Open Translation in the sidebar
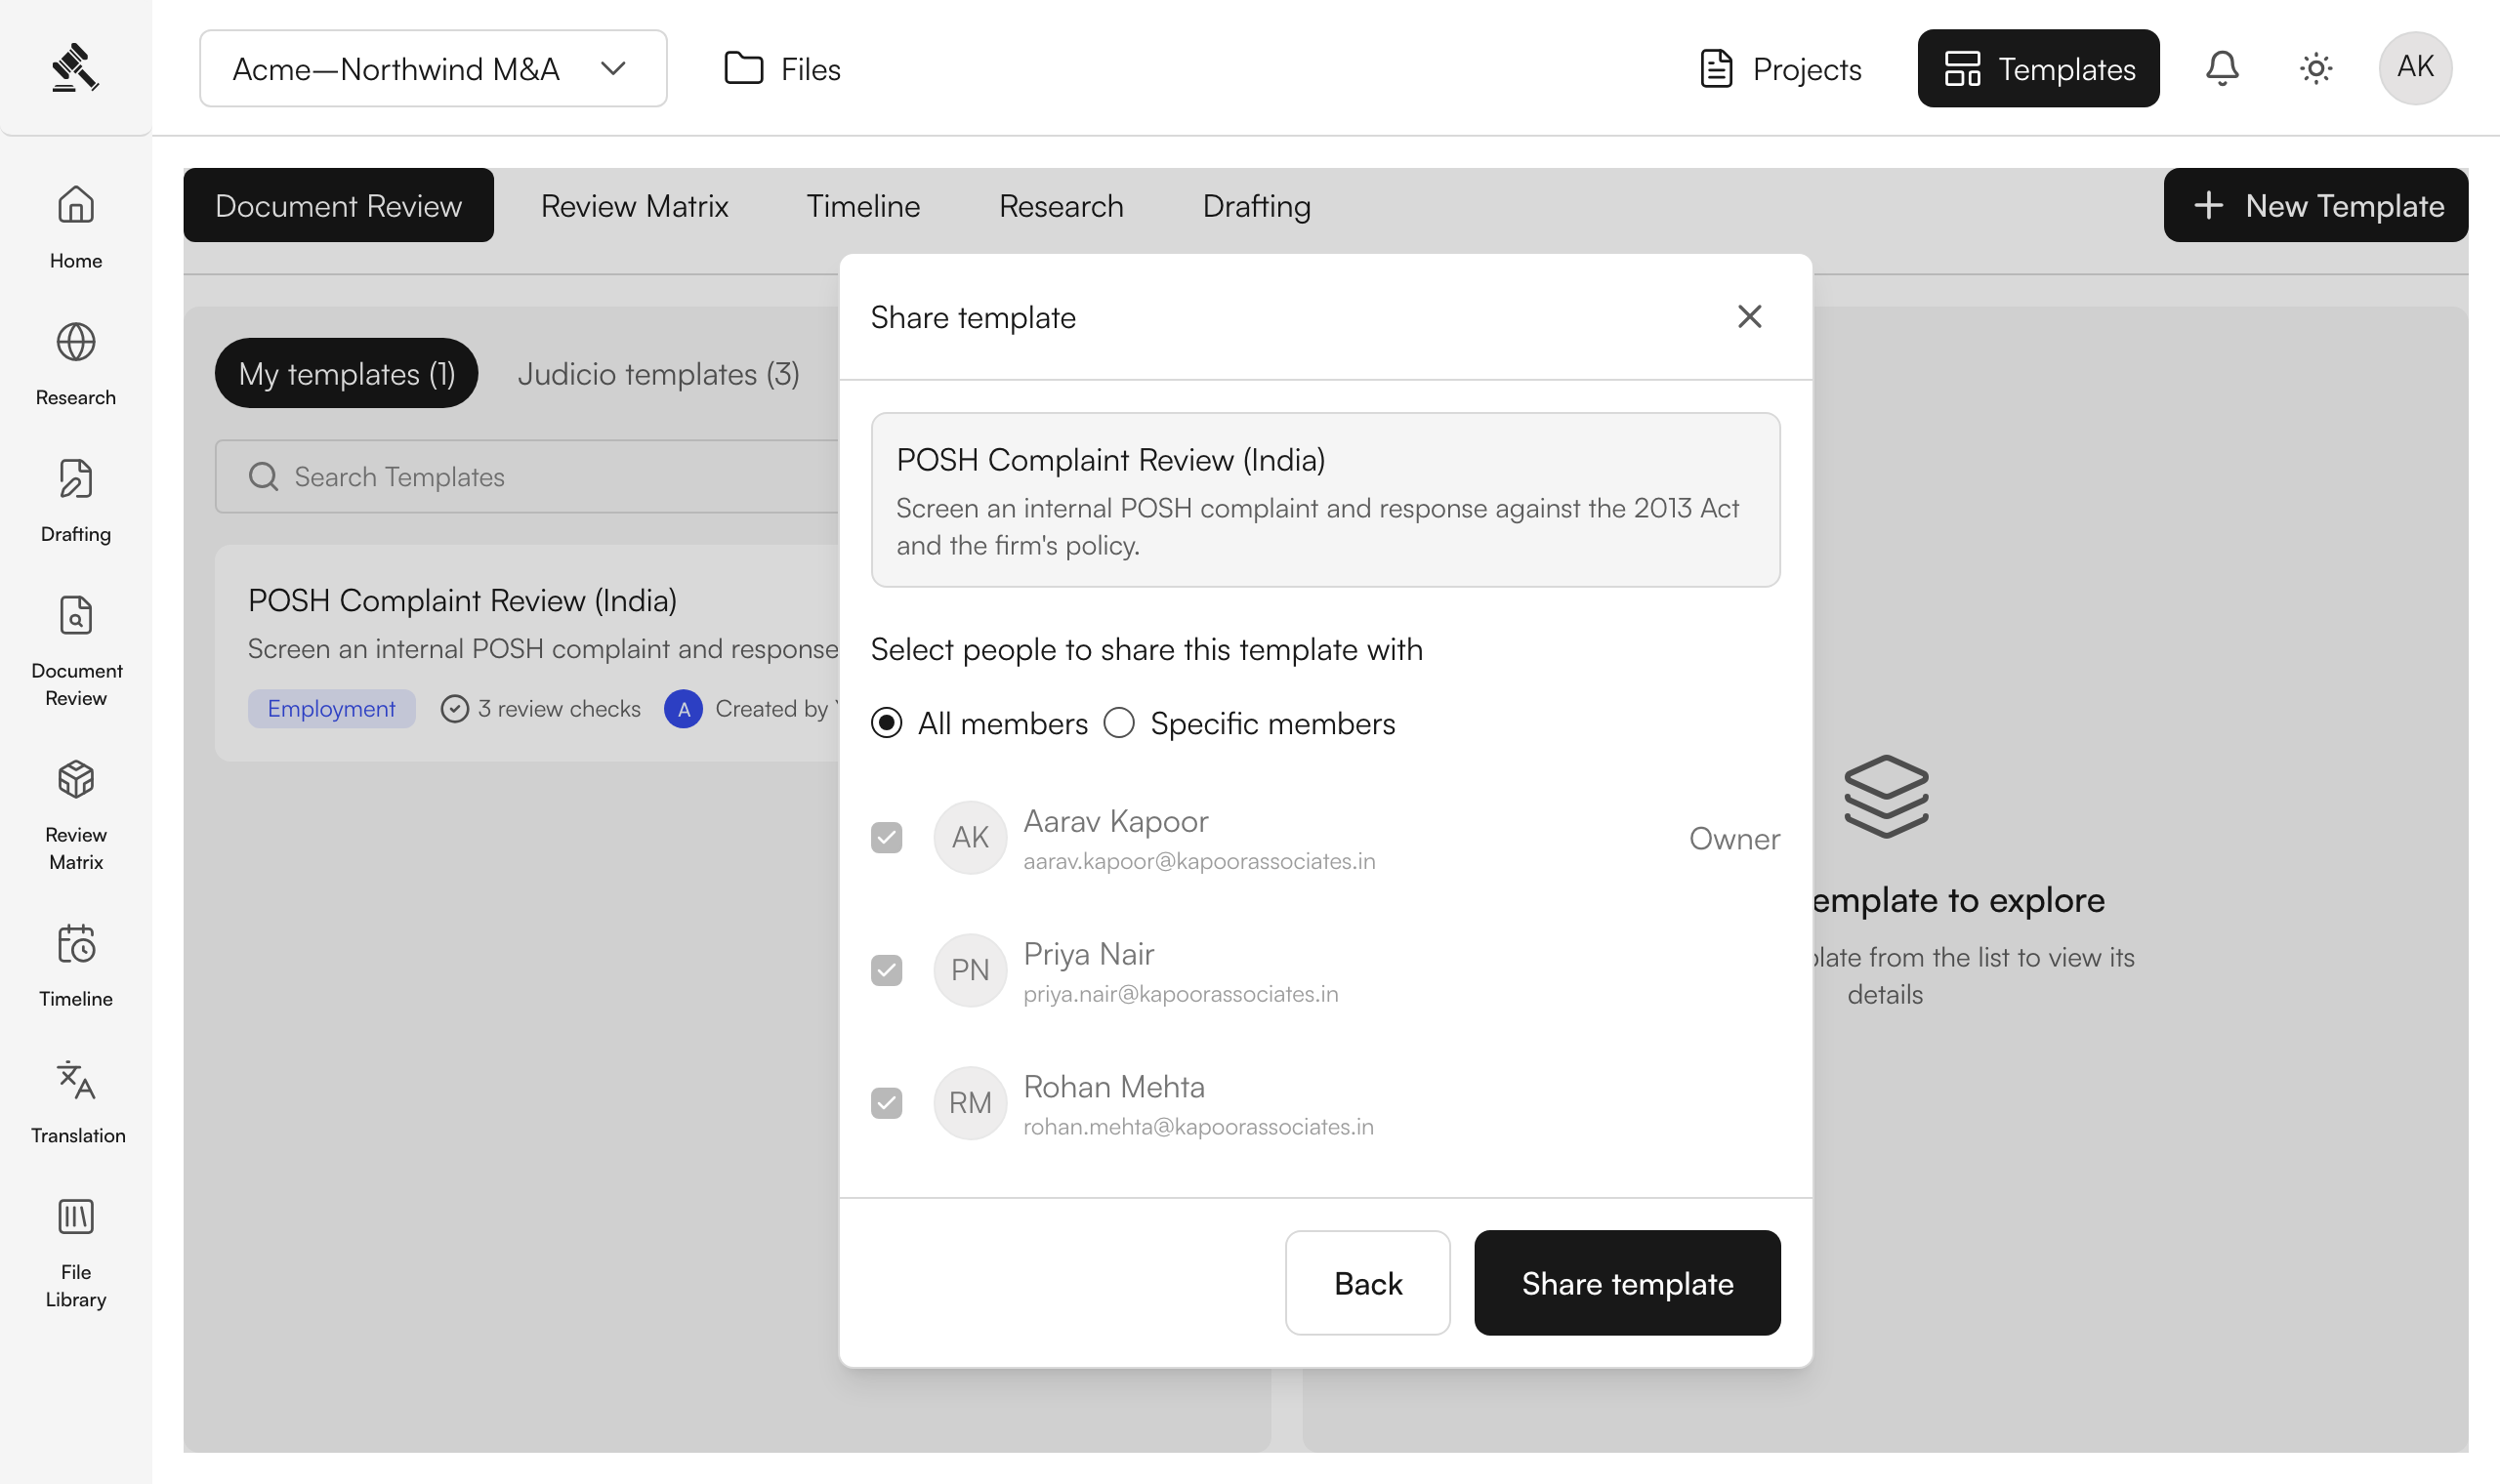 [x=77, y=1103]
